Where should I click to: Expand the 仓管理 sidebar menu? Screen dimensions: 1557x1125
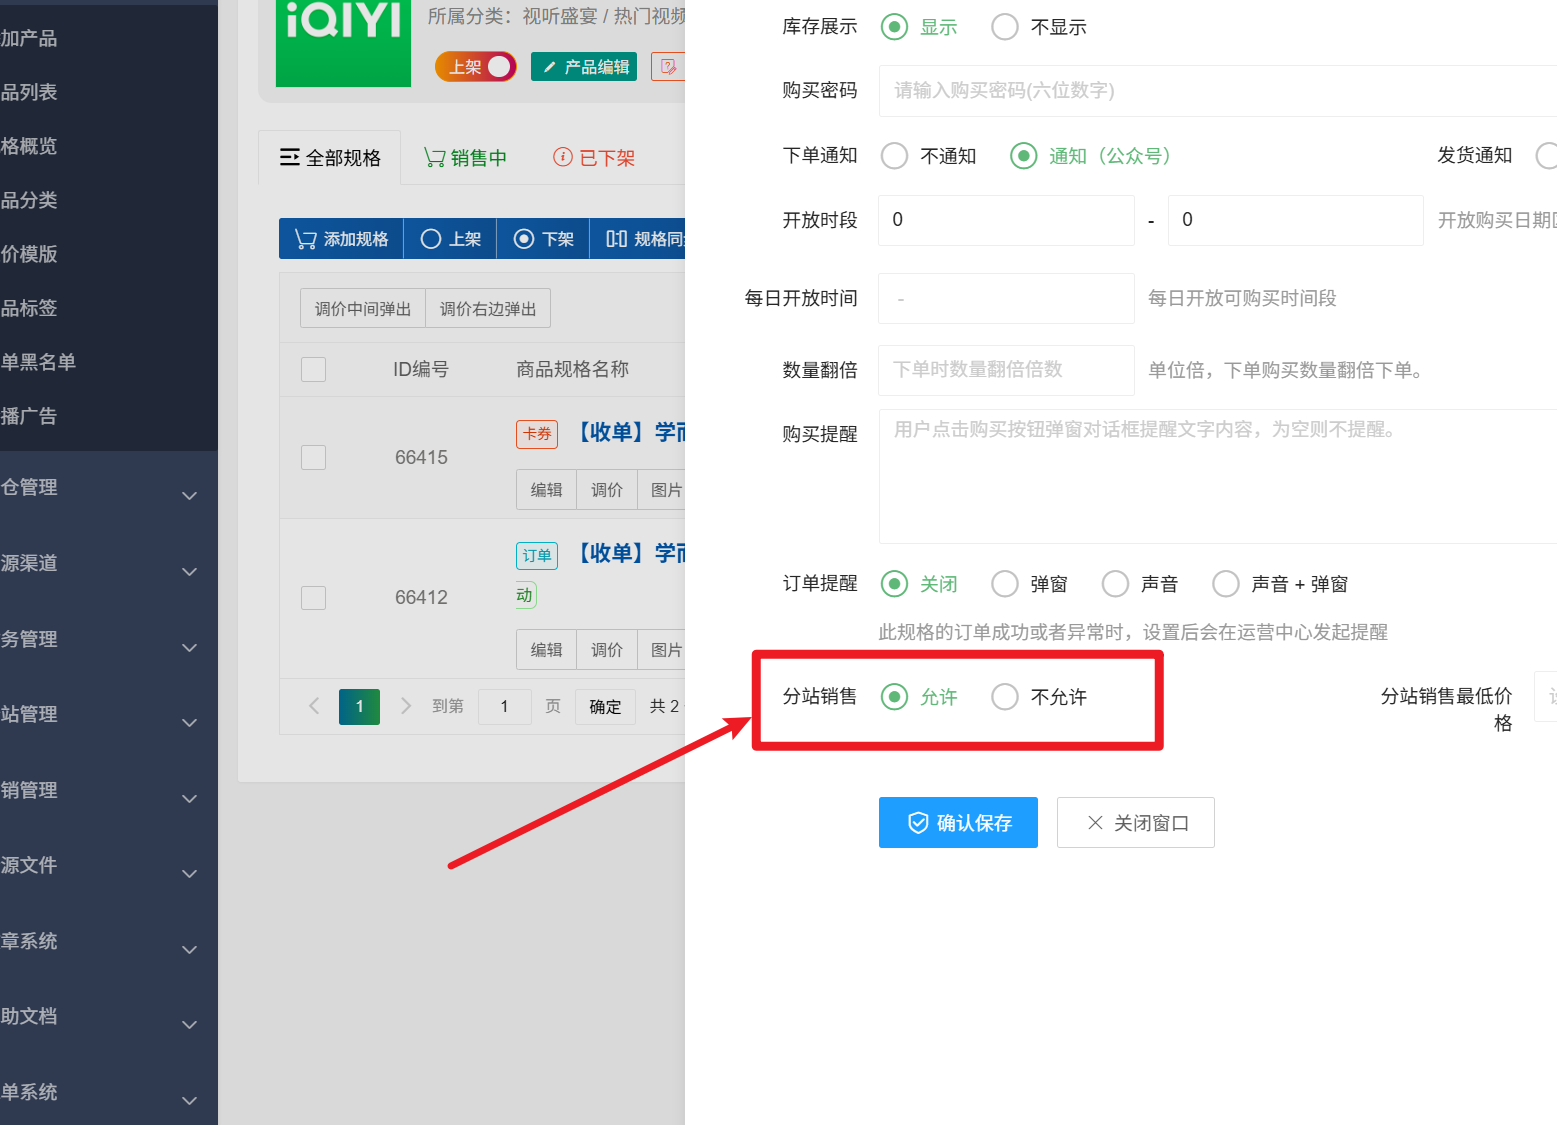coord(100,488)
